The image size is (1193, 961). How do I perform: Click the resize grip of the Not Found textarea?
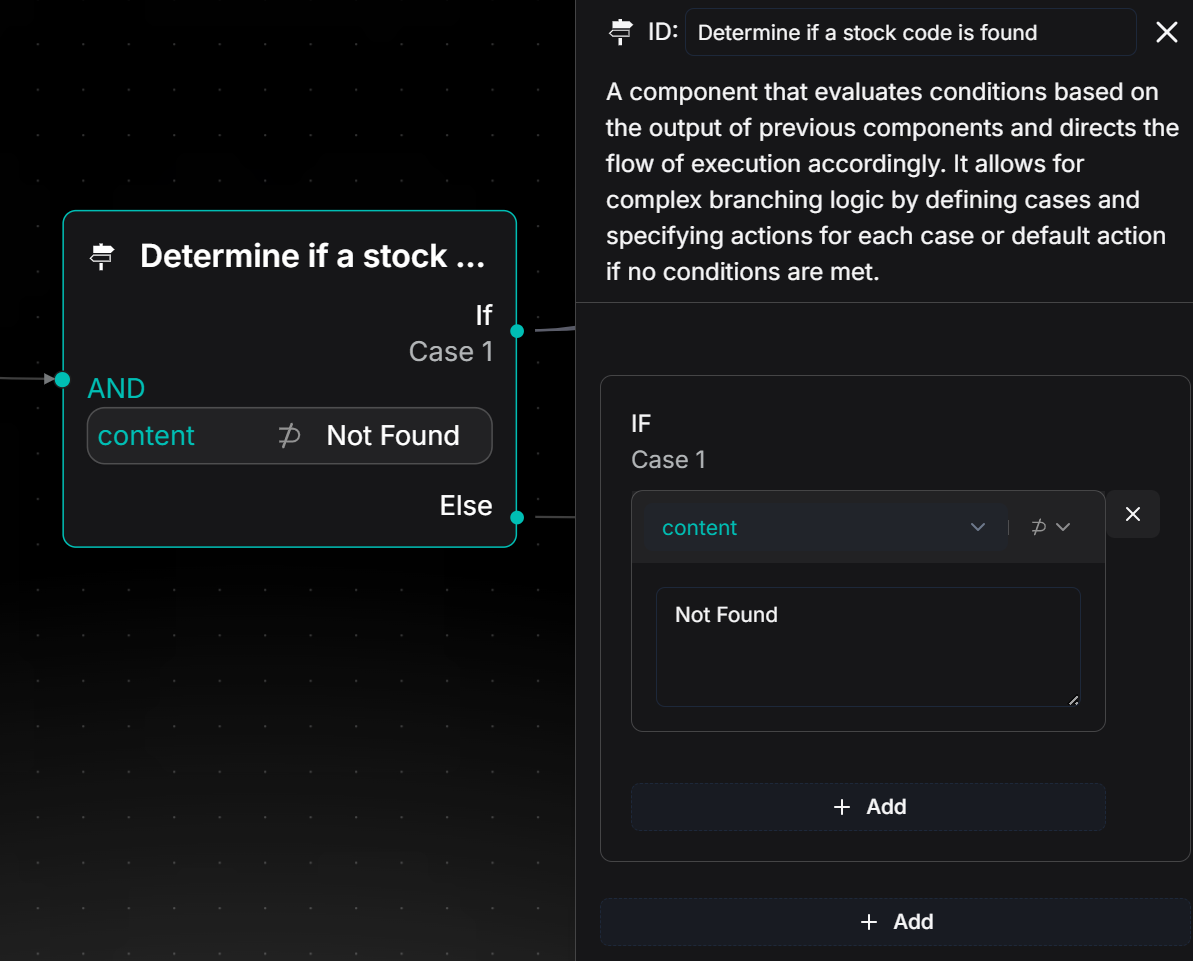click(x=1073, y=700)
